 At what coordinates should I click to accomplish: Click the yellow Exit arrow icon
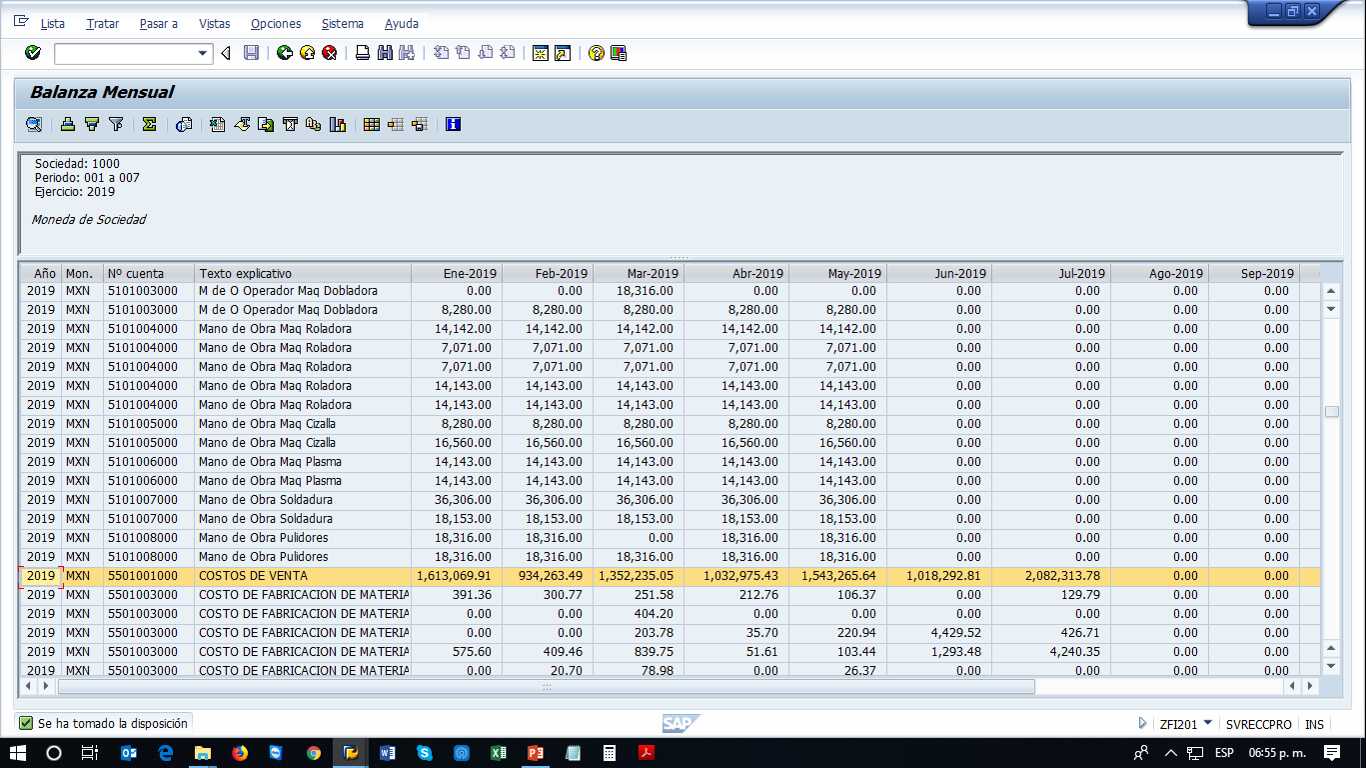click(x=307, y=53)
